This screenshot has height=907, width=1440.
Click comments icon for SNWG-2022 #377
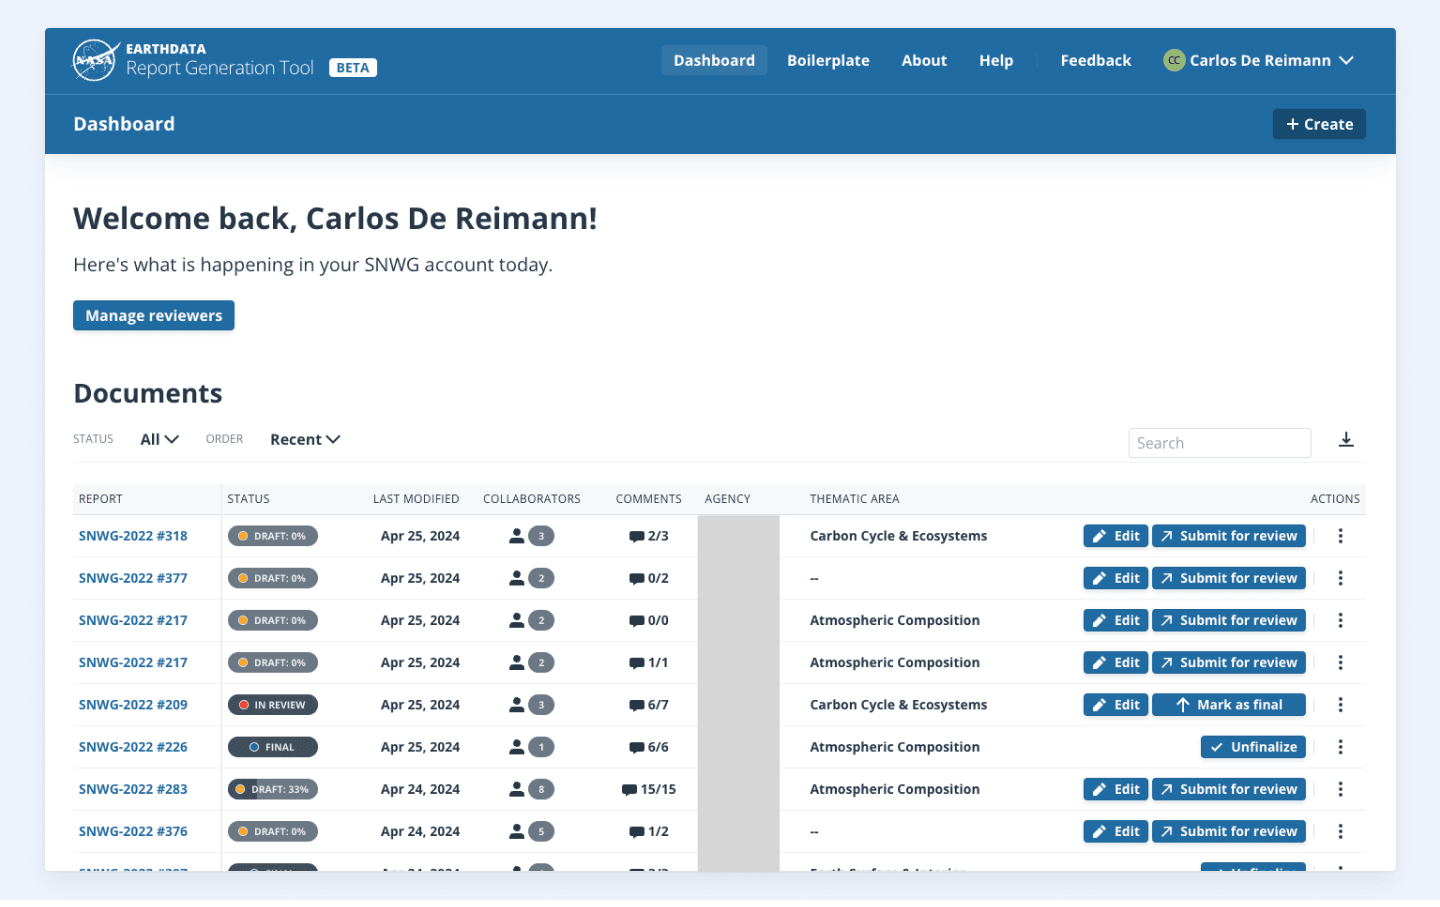(x=636, y=579)
